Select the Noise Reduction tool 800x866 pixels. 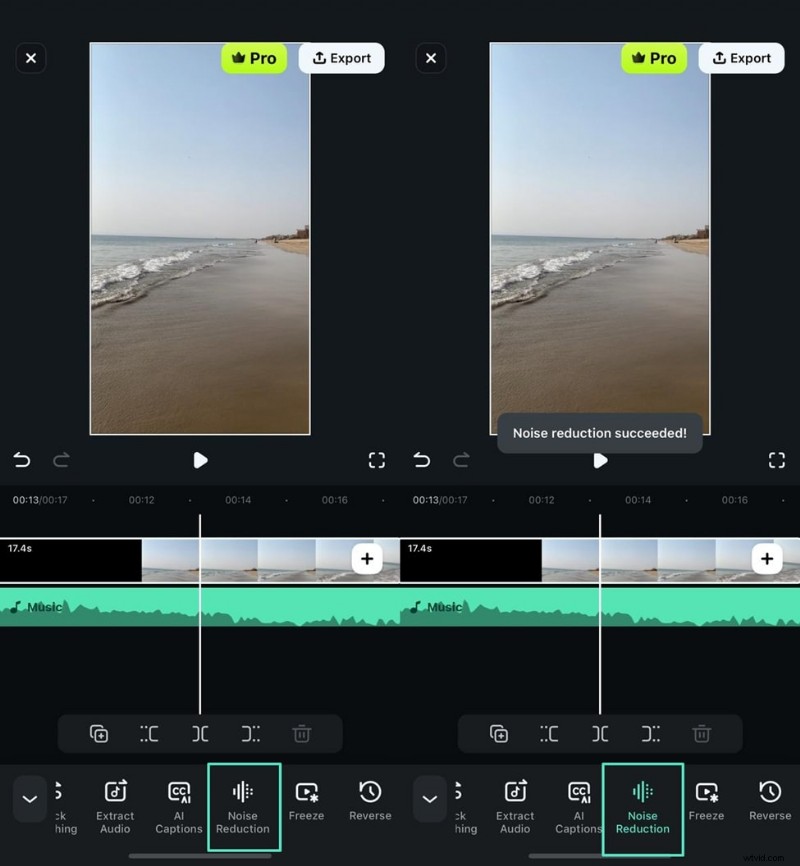point(244,806)
